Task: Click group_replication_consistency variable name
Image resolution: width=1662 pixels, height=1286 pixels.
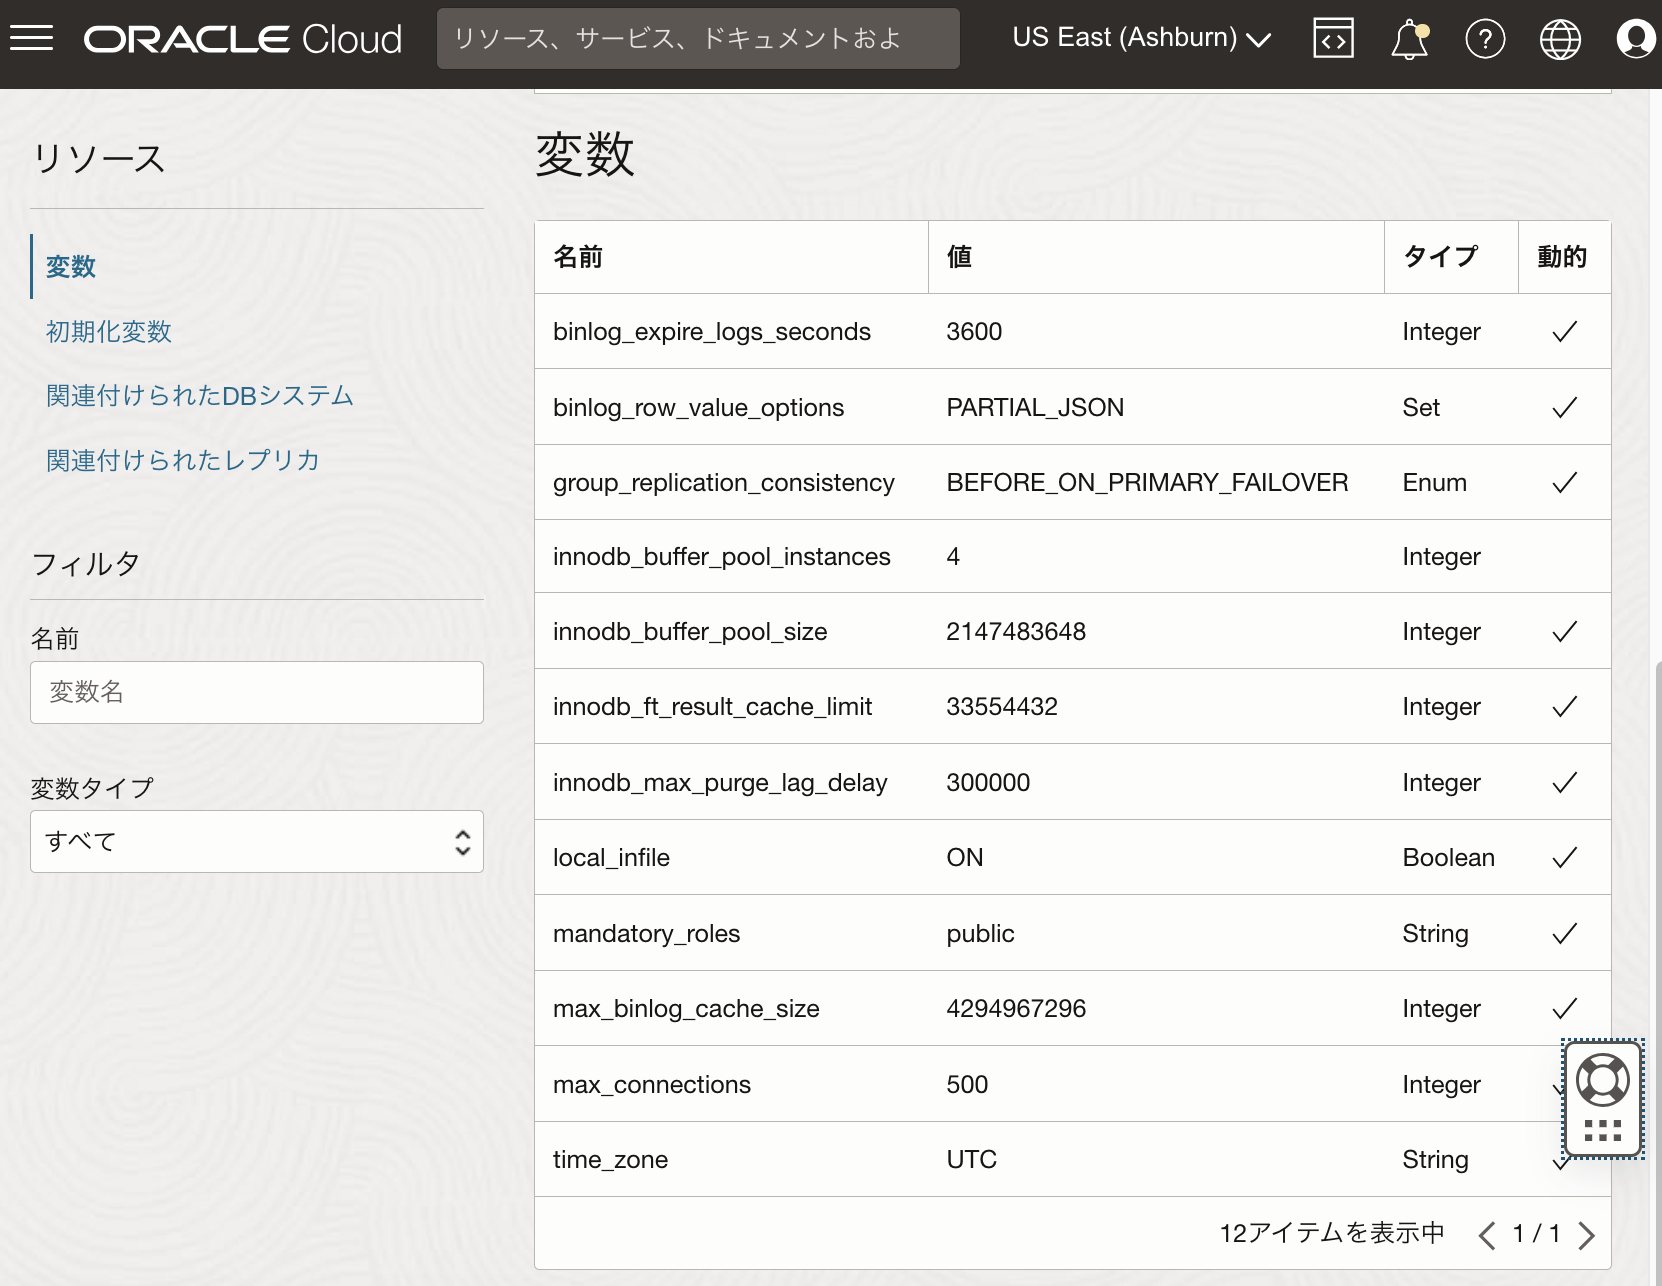Action: coord(724,483)
